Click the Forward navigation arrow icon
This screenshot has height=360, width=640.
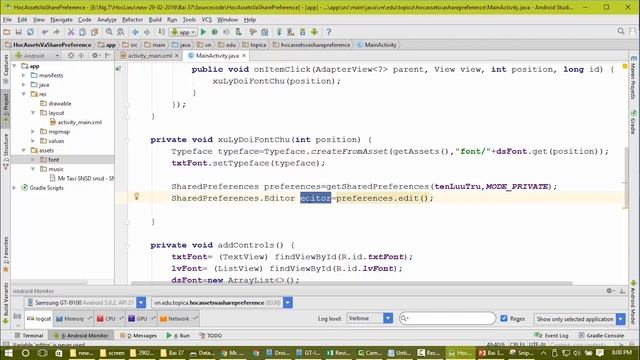[147, 32]
